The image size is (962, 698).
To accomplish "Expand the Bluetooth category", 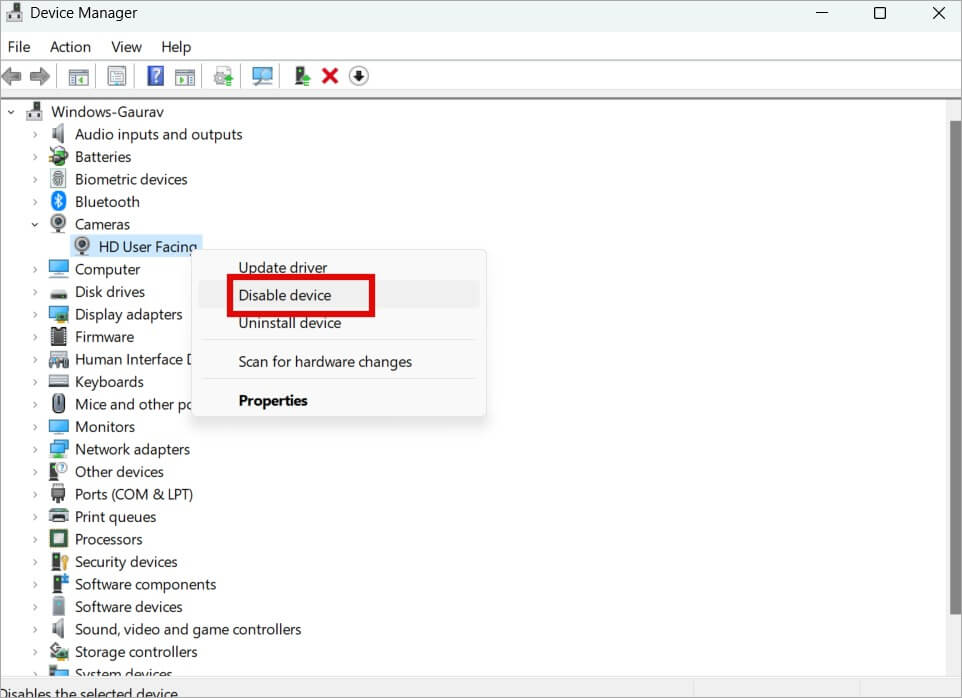I will 35,202.
